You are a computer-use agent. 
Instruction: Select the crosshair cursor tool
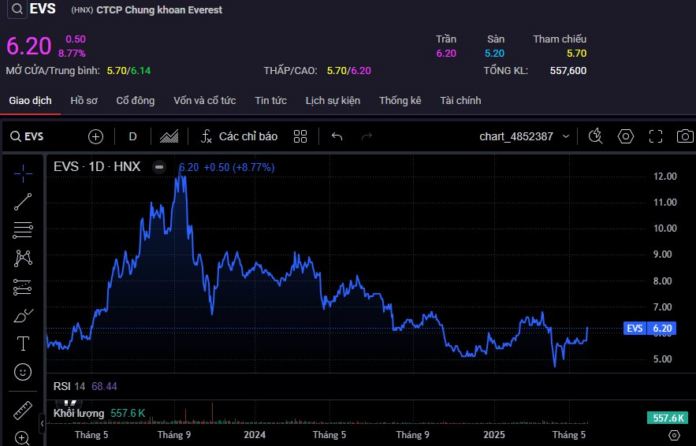pos(23,173)
